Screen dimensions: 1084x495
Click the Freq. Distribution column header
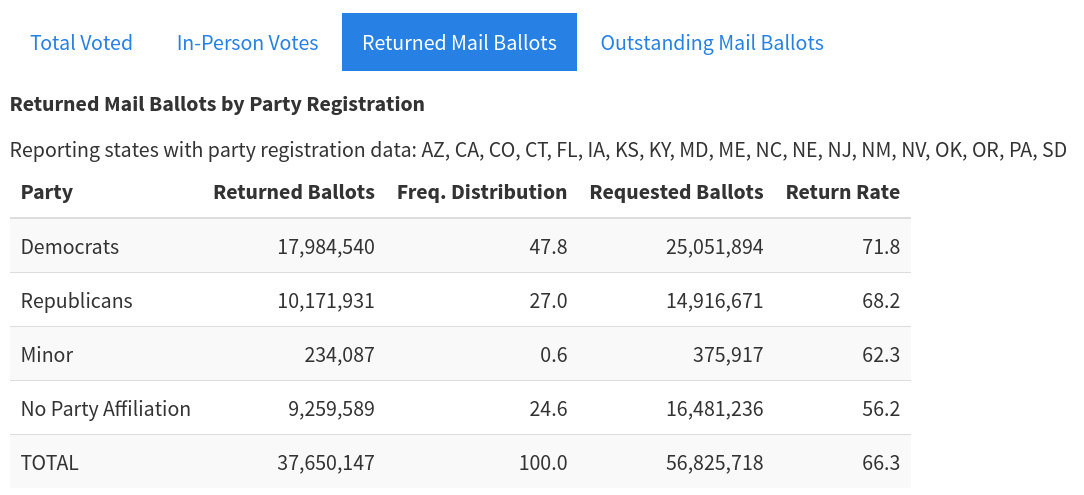pos(482,192)
